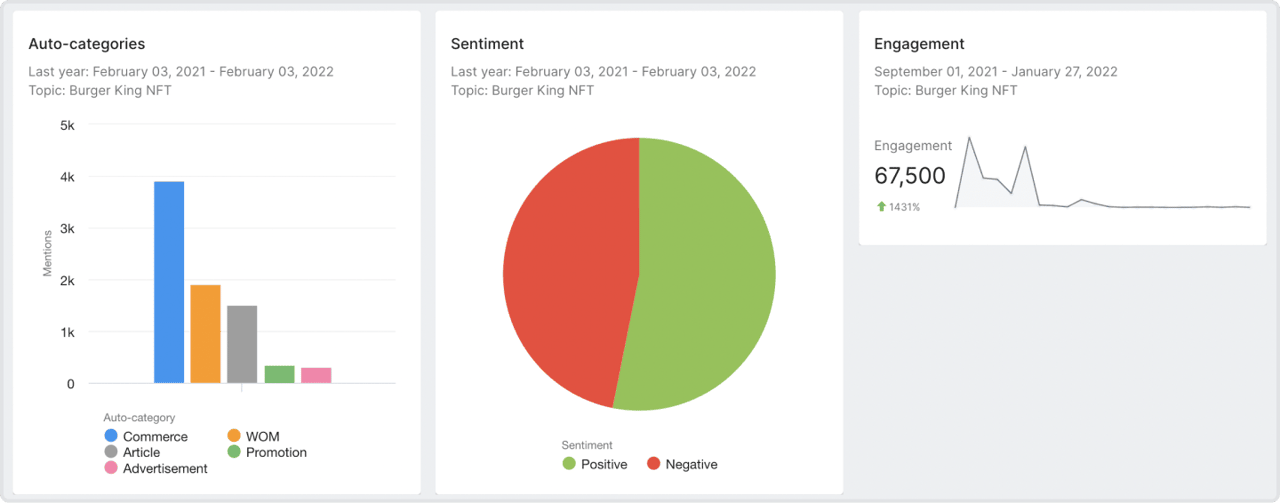Click the Engagement sparkline highest peak

pos(968,138)
